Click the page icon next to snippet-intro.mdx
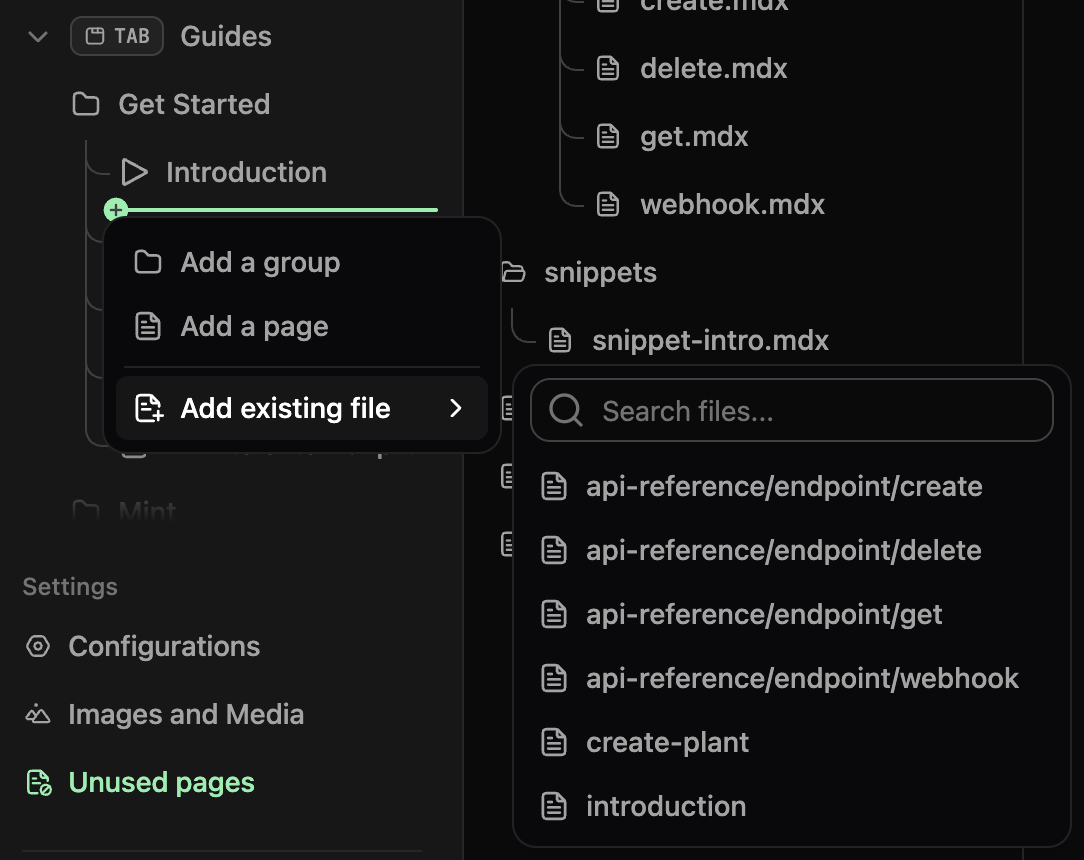The image size is (1084, 860). (561, 340)
